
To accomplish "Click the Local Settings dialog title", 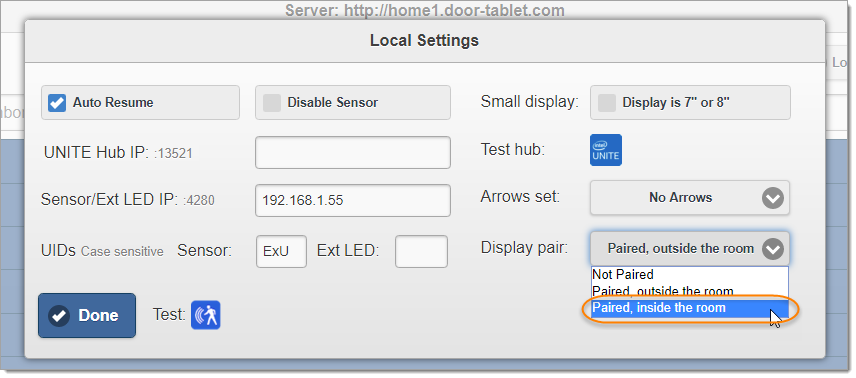I will tap(424, 40).
